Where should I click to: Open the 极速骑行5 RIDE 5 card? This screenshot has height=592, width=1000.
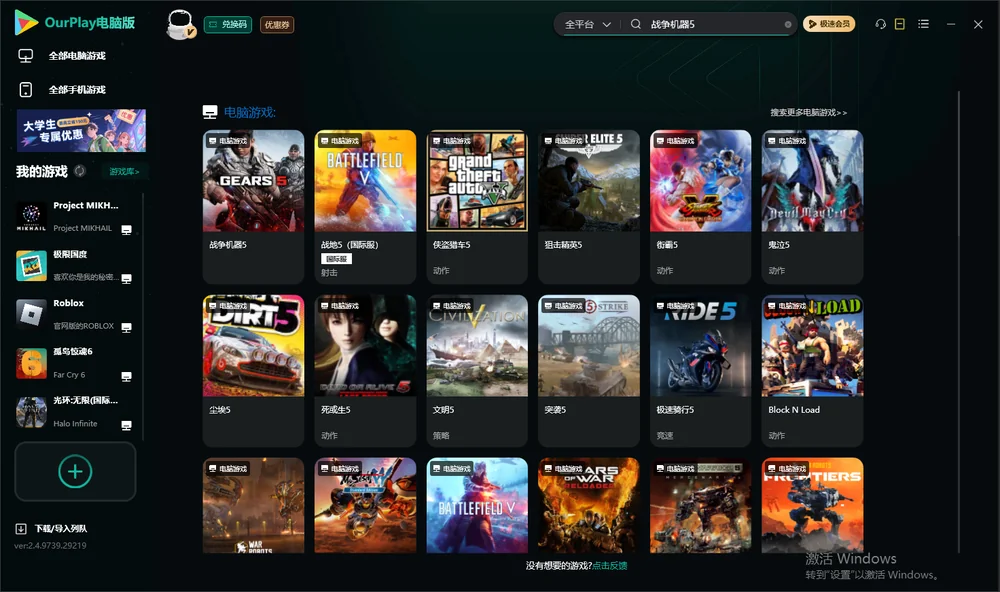(700, 371)
